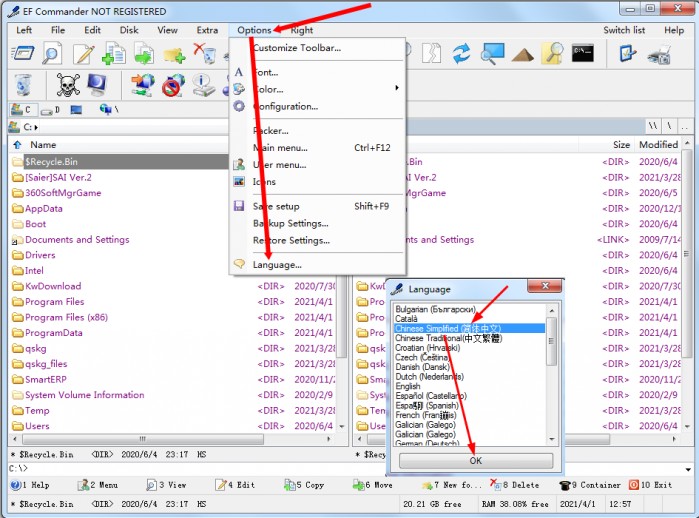Choose Backup Settings... menu entry
Image resolution: width=699 pixels, height=518 pixels.
(317, 223)
